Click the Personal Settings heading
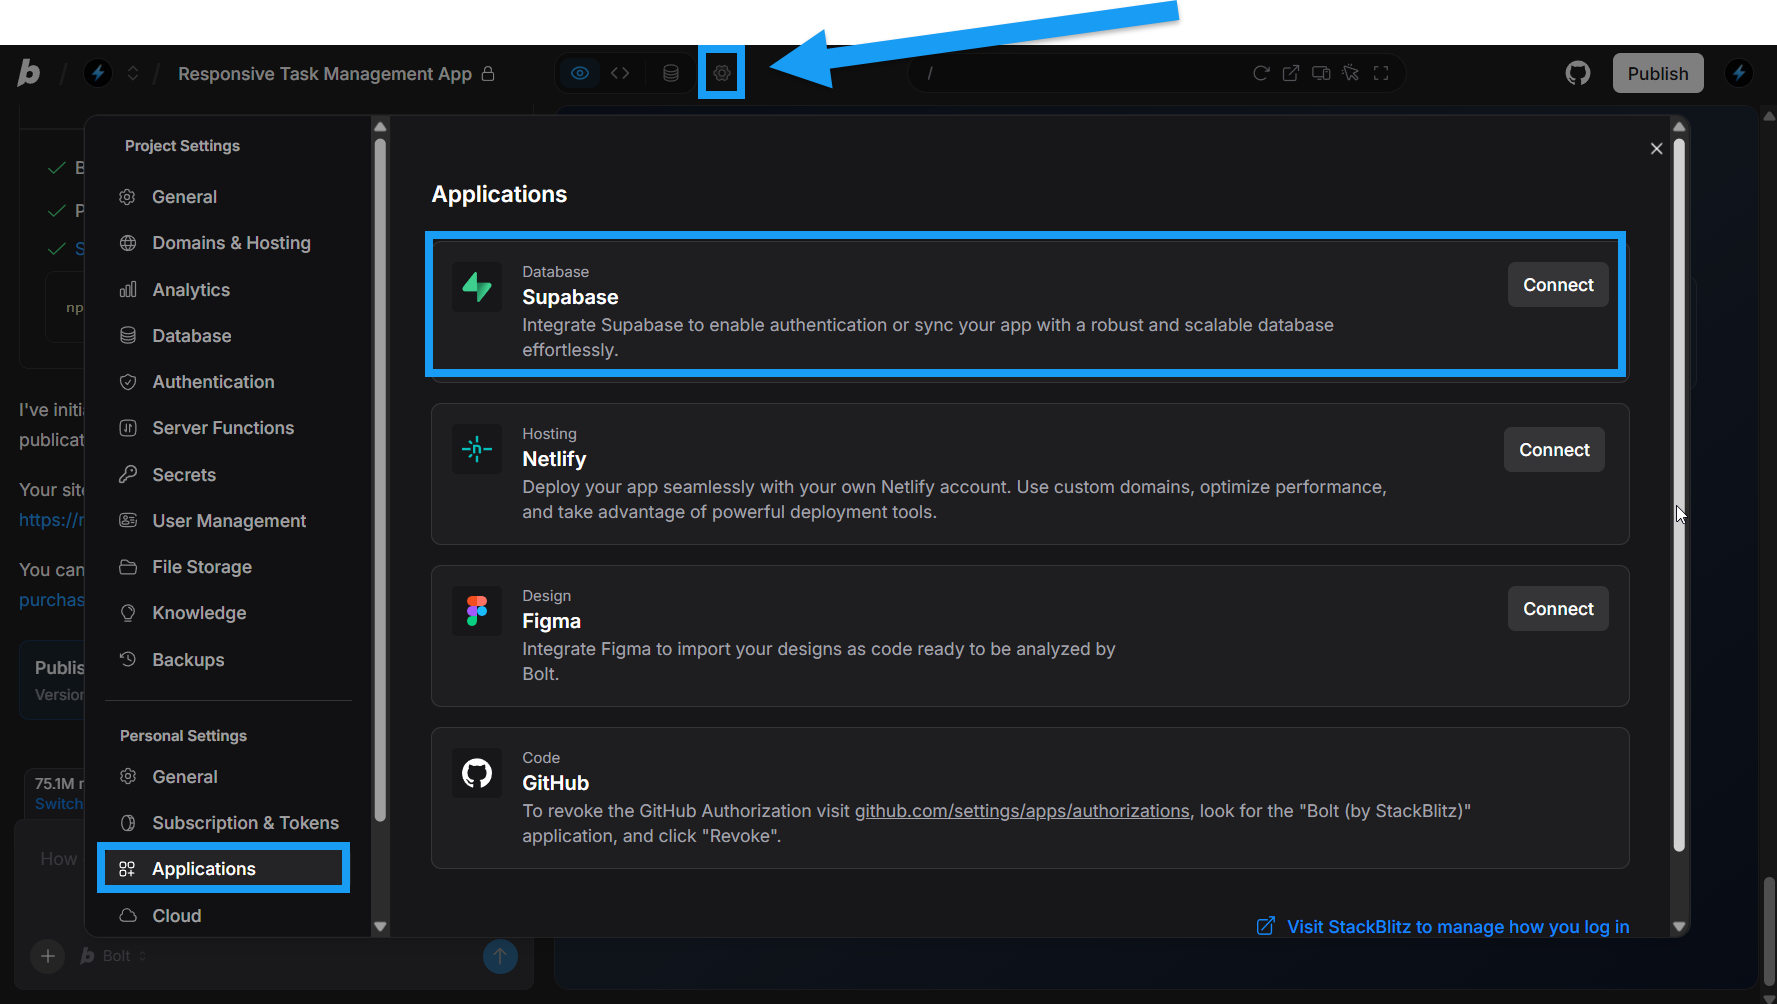Screen dimensions: 1777x1004 tap(183, 736)
